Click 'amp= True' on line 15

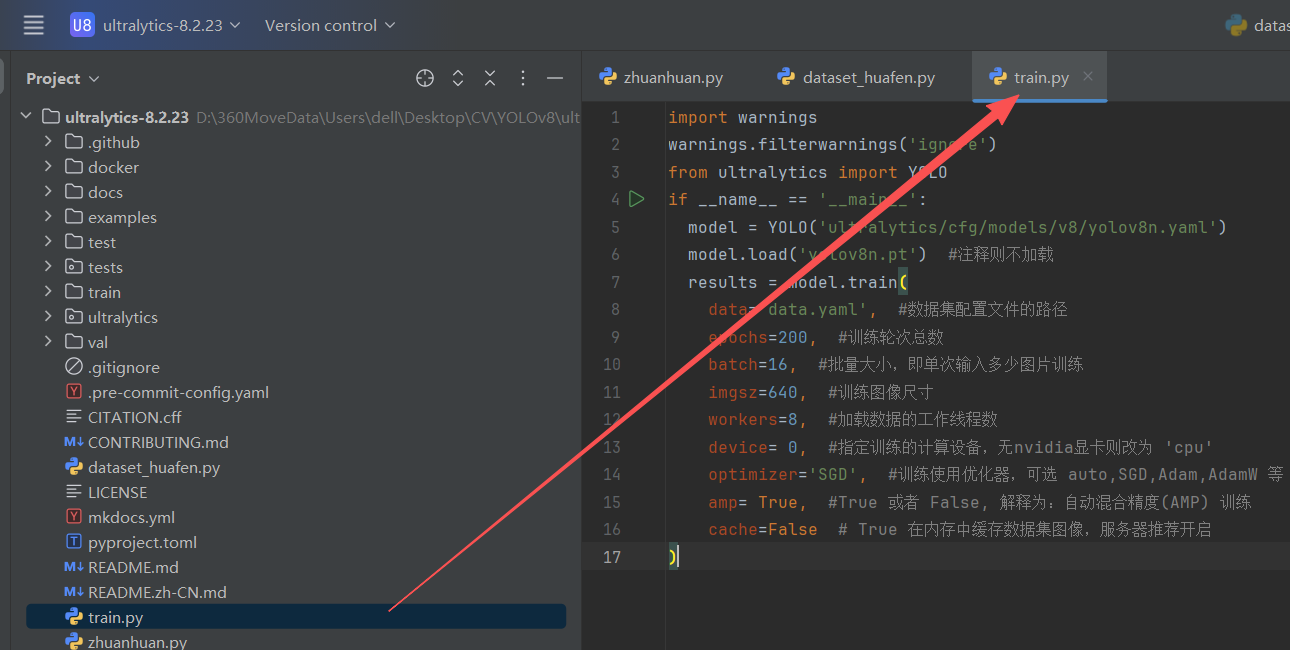(x=753, y=502)
